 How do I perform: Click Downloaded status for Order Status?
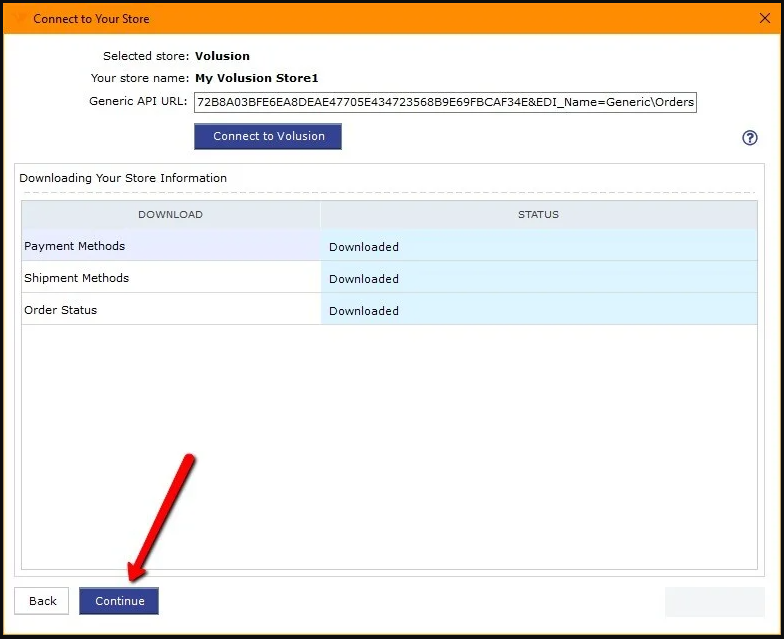[x=364, y=311]
